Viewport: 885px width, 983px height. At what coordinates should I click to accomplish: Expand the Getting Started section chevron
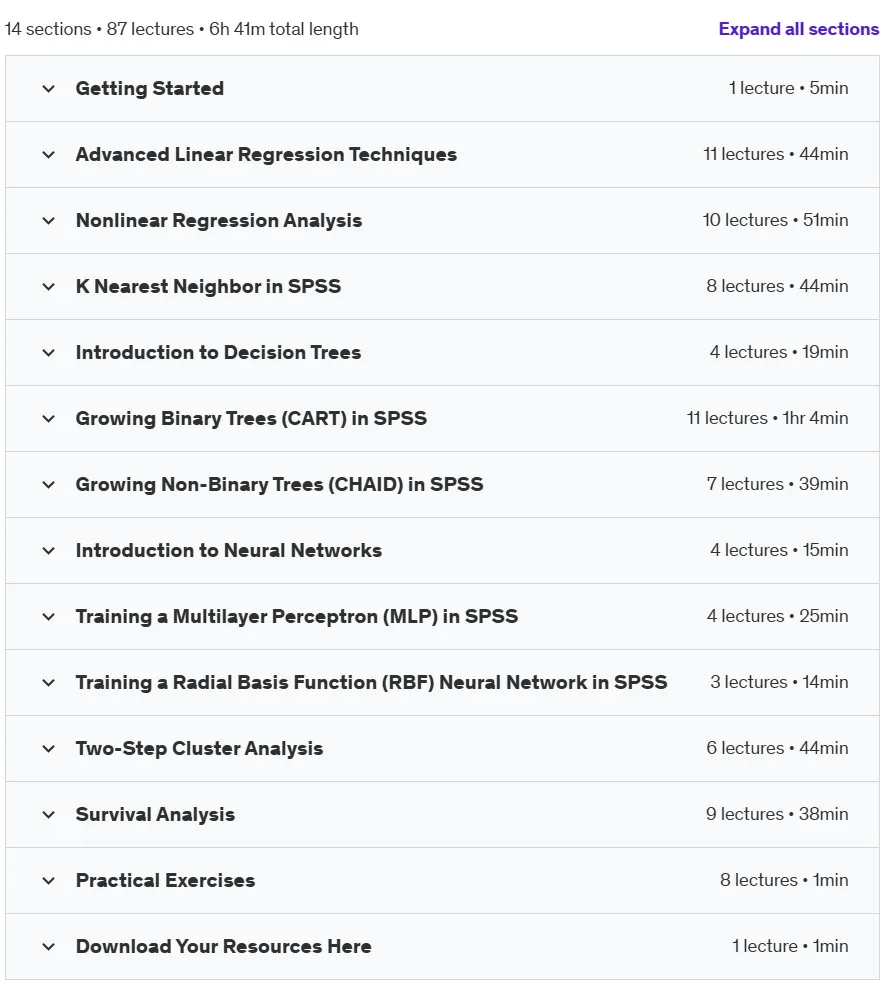click(x=48, y=89)
